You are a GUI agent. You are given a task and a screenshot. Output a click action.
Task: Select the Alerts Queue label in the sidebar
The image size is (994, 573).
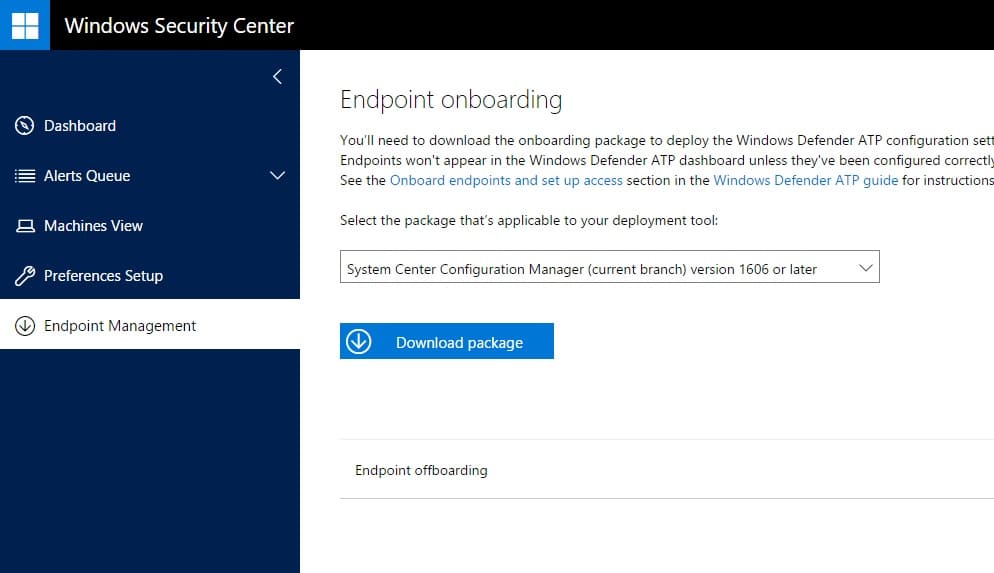coord(87,176)
